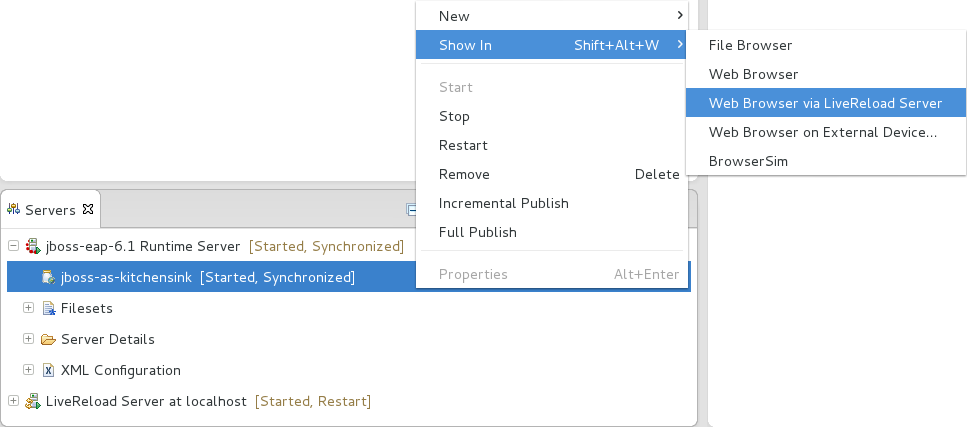The image size is (967, 427).
Task: Select Full Publish from the context menu
Action: pyautogui.click(x=477, y=232)
